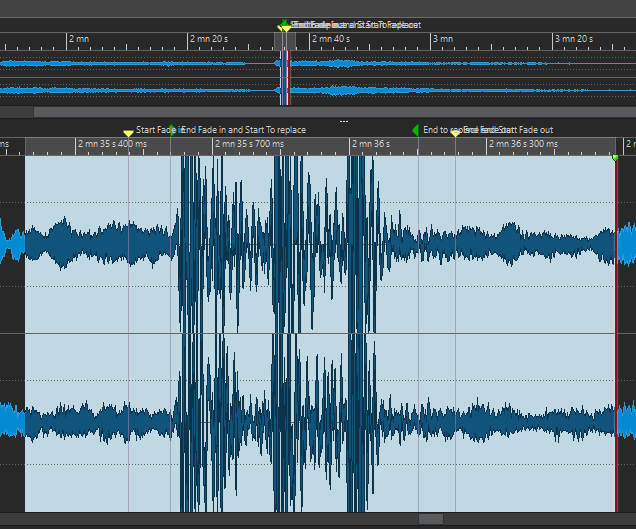Image resolution: width=636 pixels, height=529 pixels.
Task: Click the highlighted visible-range box in overview ruler
Action: (x=285, y=41)
